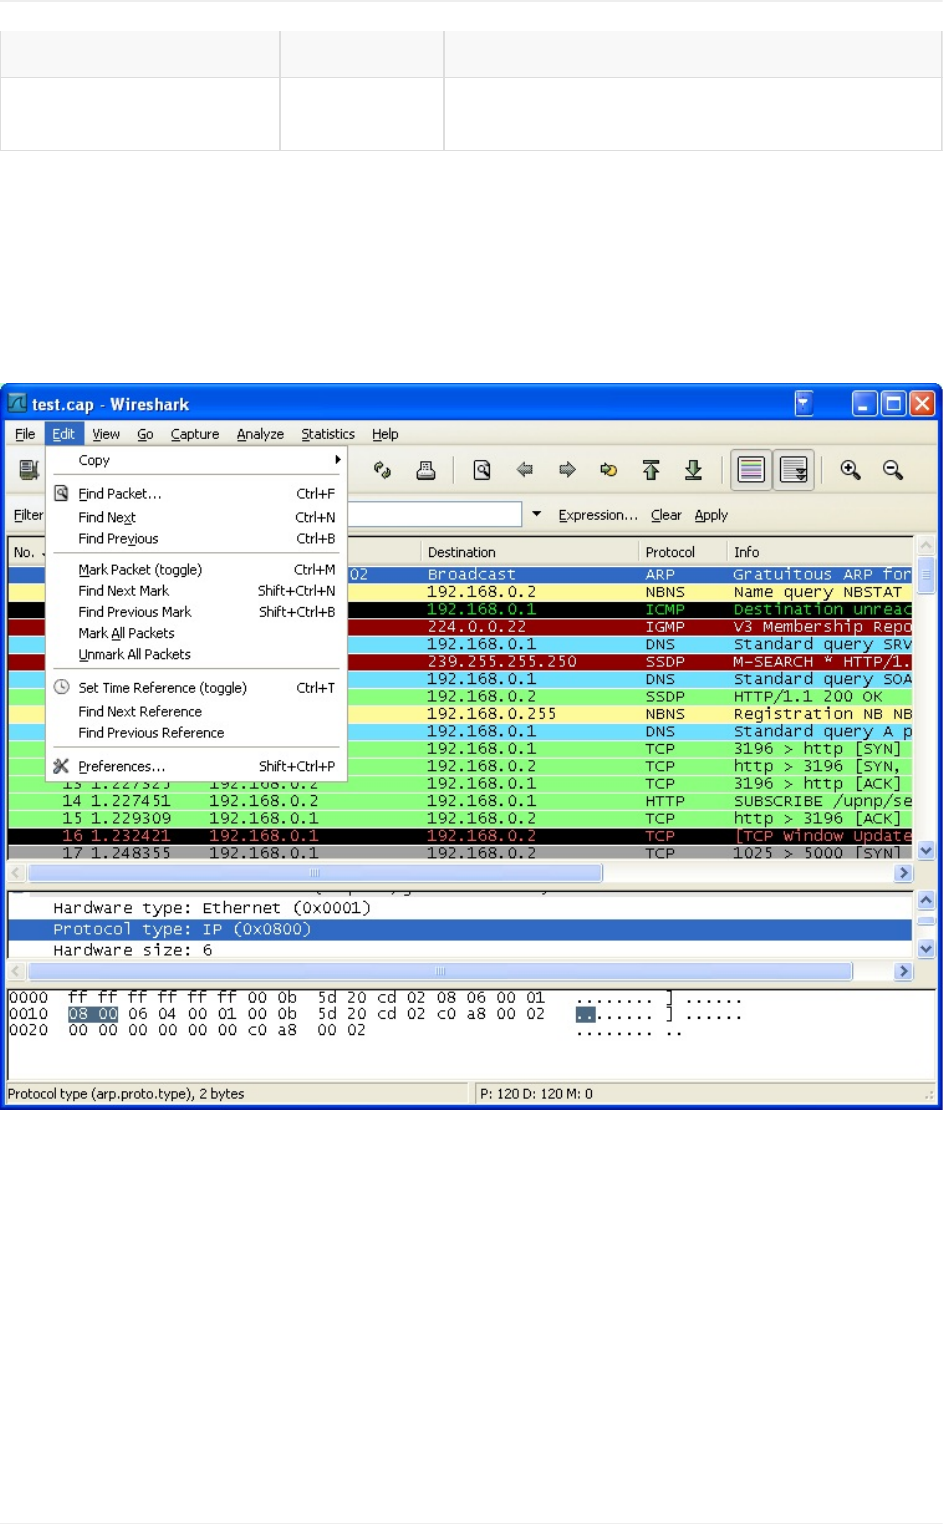Select Find Next Reference entry

point(197,711)
